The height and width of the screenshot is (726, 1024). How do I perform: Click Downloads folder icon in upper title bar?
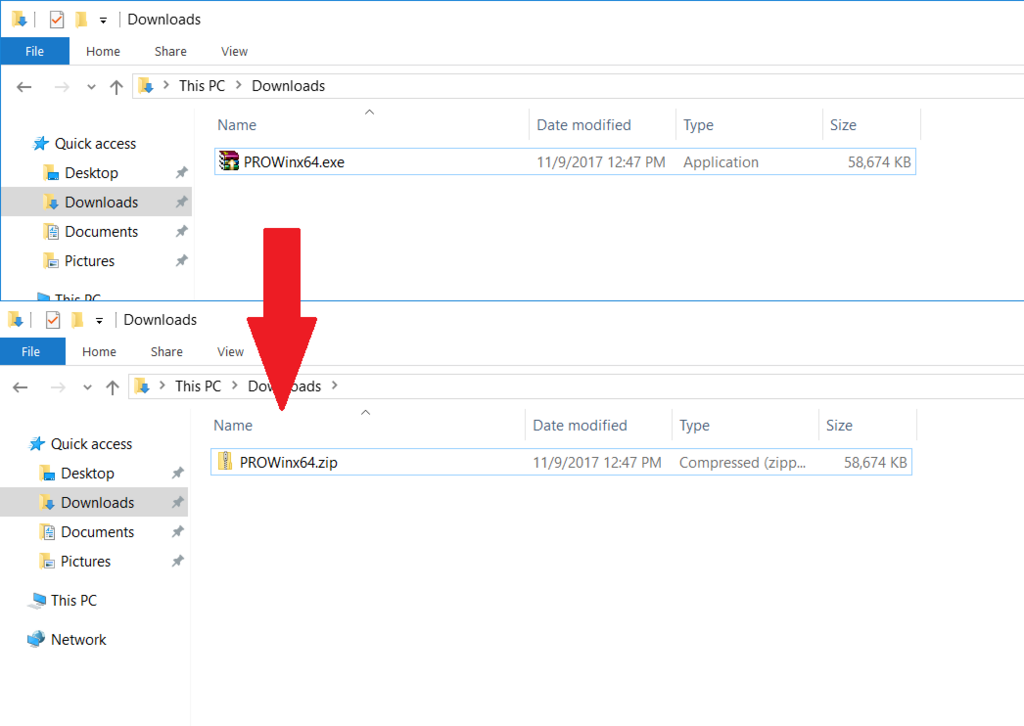click(x=20, y=20)
